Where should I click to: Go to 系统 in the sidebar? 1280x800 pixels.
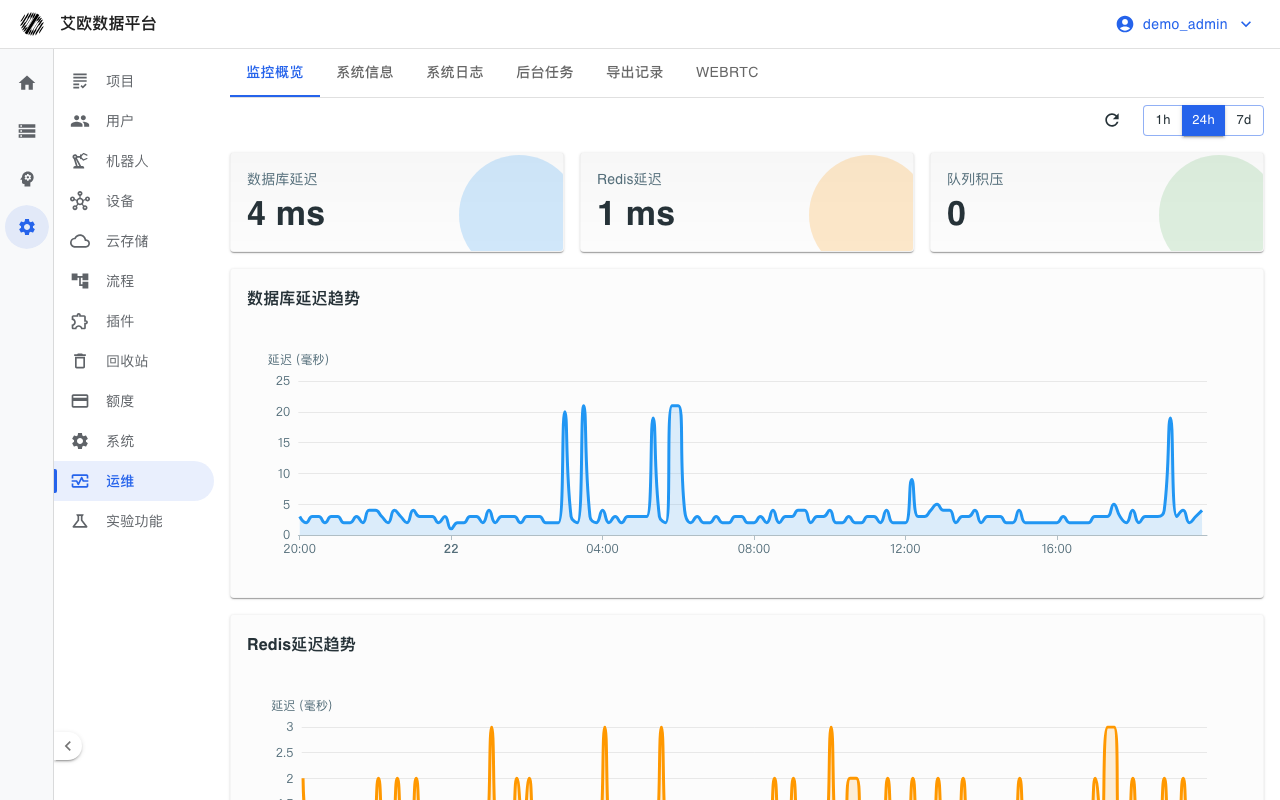tap(134, 441)
